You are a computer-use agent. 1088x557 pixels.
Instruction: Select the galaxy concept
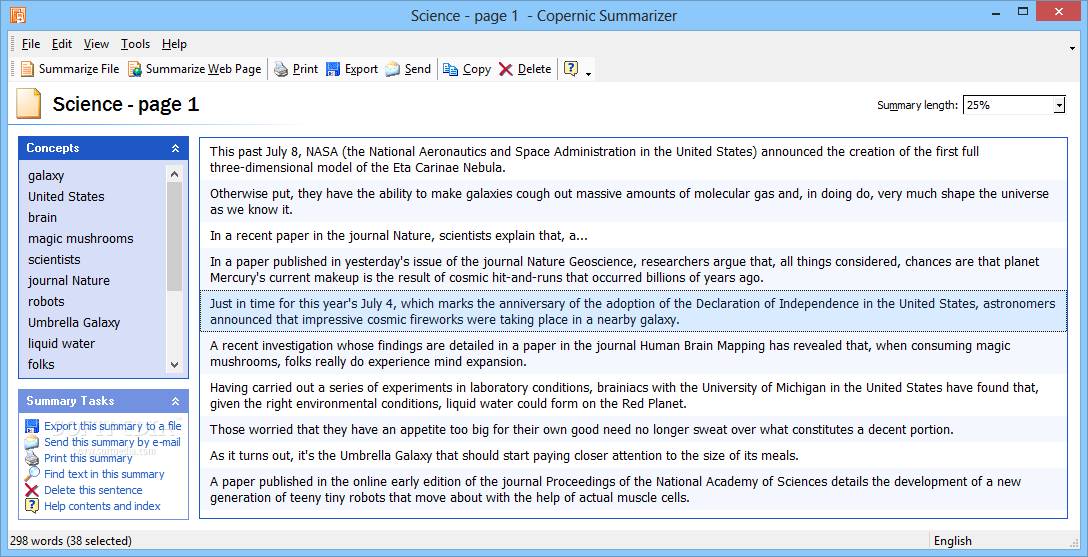[46, 175]
